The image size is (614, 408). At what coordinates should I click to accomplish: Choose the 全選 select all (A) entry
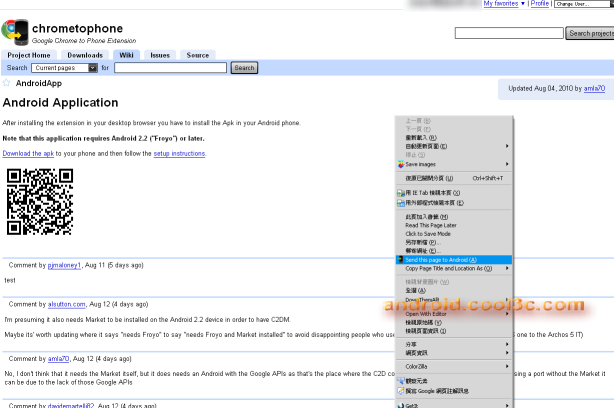[x=453, y=290]
